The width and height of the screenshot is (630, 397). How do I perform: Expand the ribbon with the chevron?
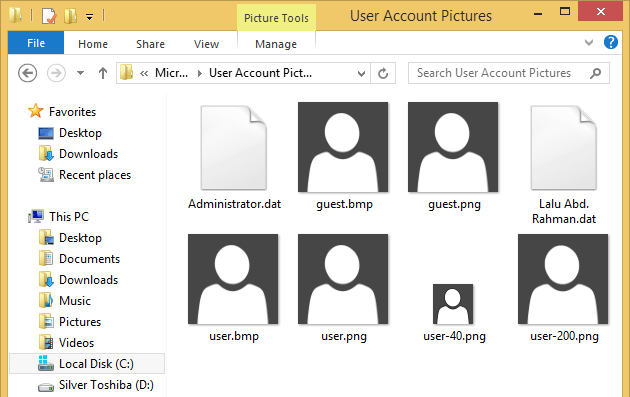point(589,42)
